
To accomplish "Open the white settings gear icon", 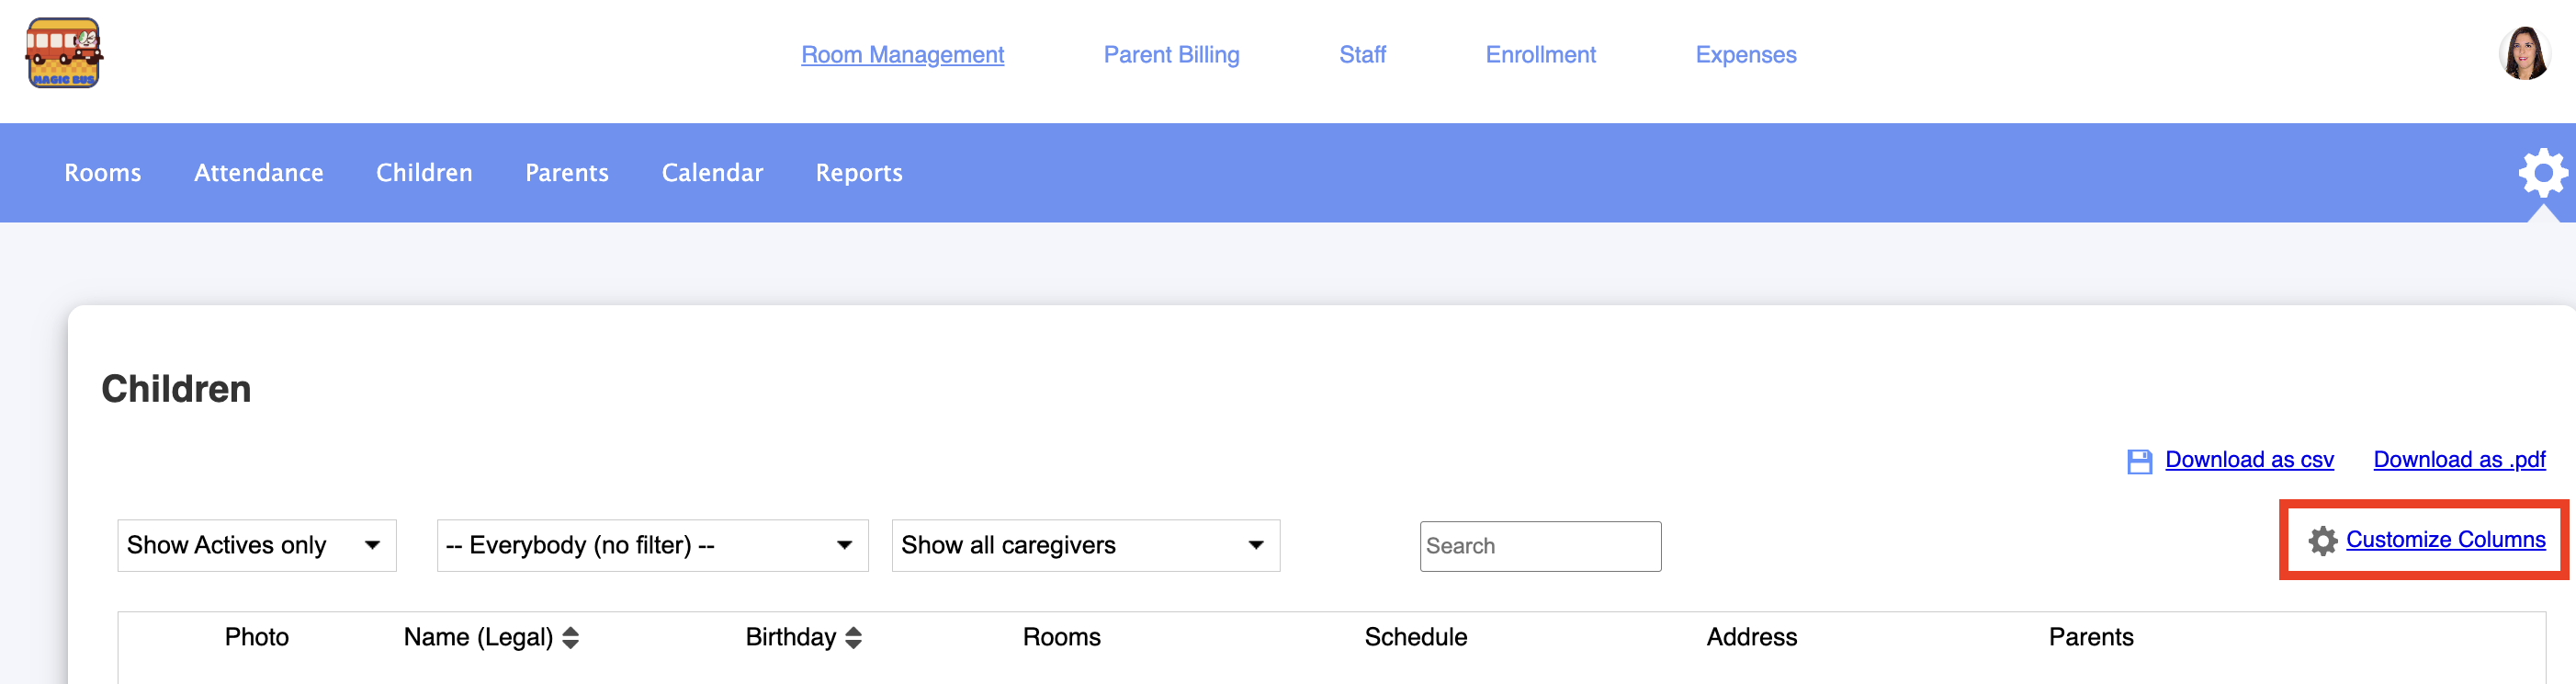I will [x=2543, y=173].
